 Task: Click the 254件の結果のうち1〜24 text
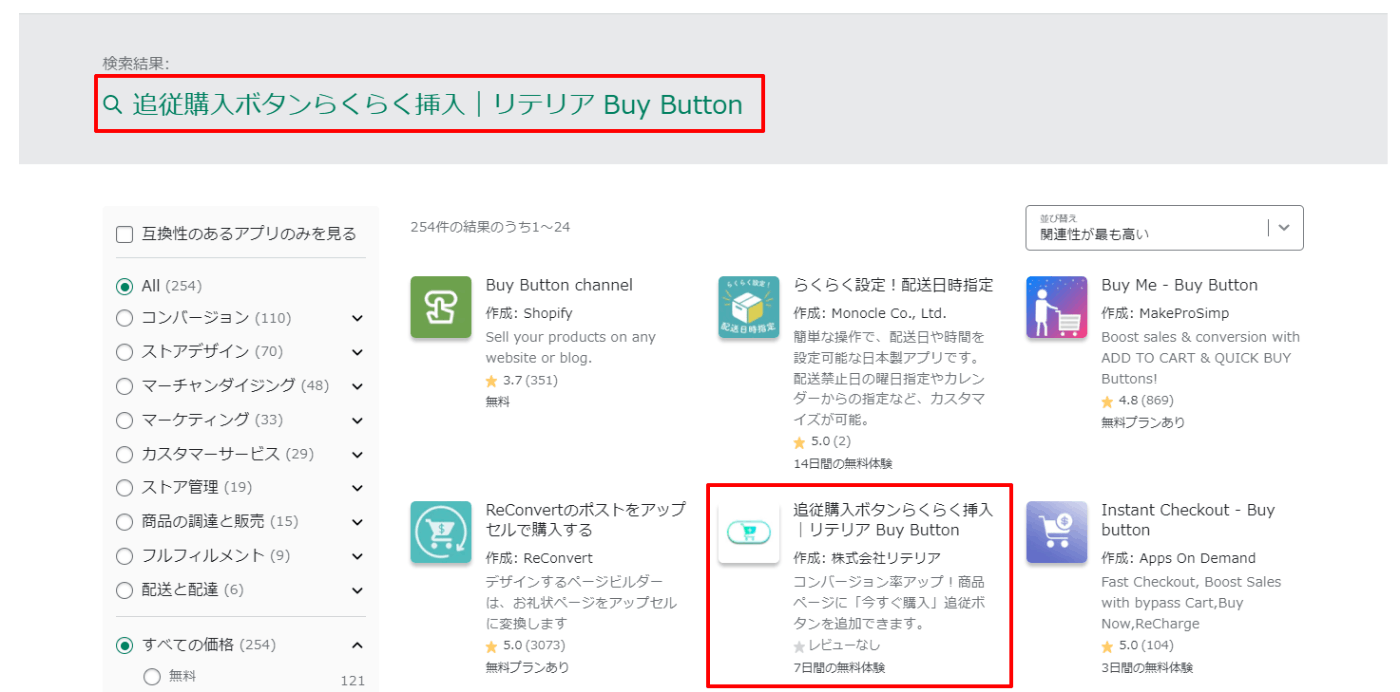(x=490, y=227)
